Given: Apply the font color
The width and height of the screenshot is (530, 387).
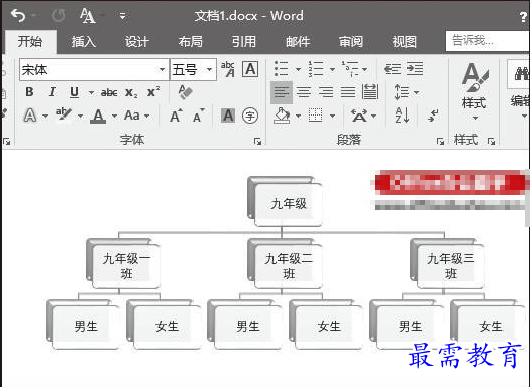Looking at the screenshot, I should point(98,116).
